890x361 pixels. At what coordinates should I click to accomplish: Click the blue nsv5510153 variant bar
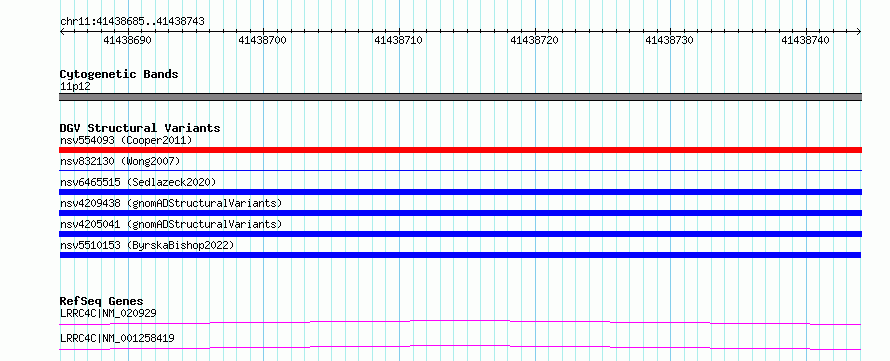460,255
